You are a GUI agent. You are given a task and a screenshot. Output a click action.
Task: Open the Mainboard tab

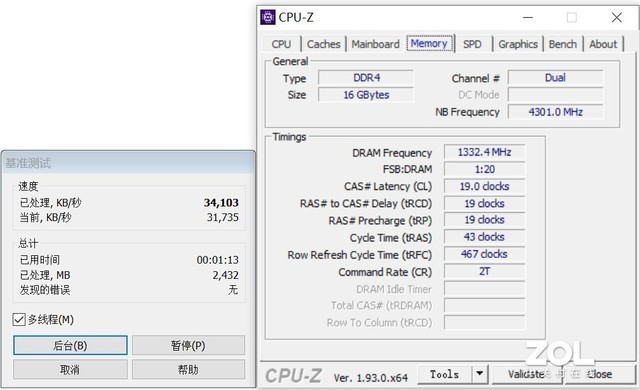(376, 44)
